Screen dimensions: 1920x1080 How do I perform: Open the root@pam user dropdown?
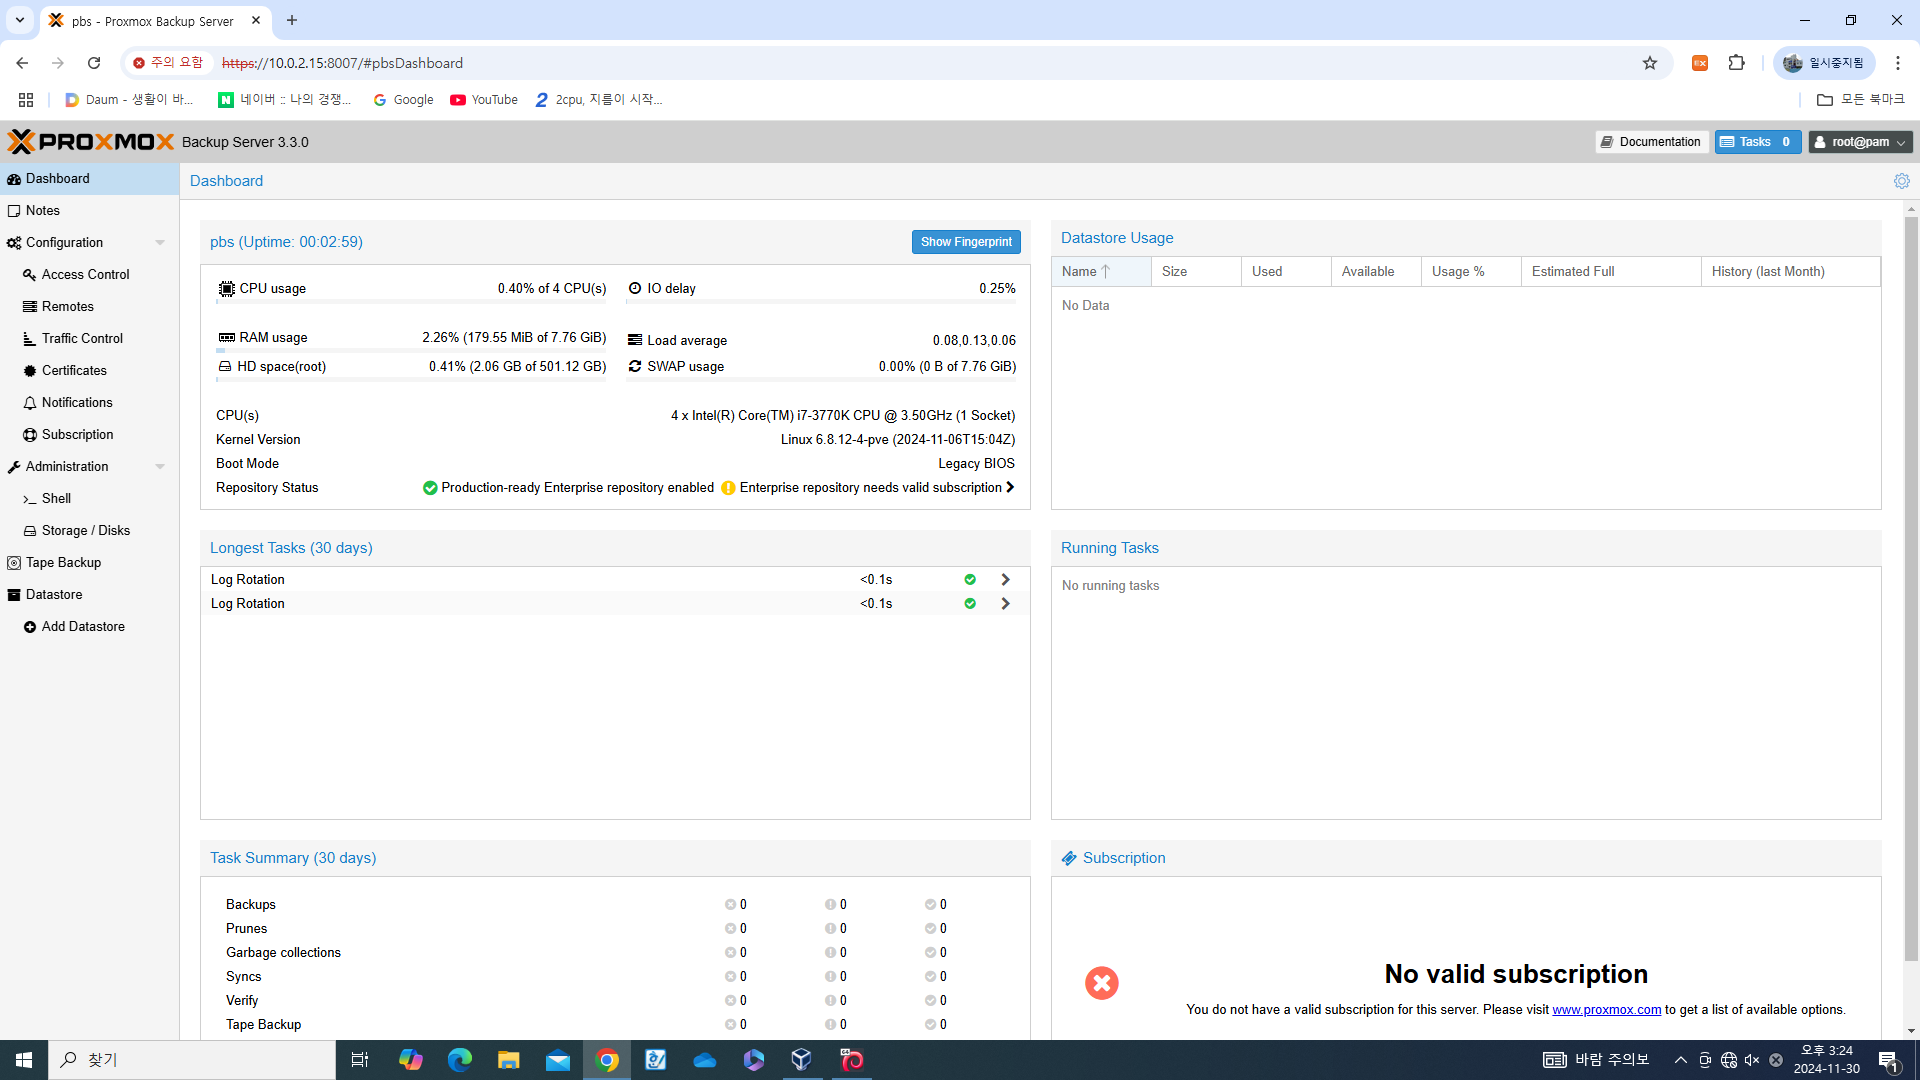coord(1860,142)
